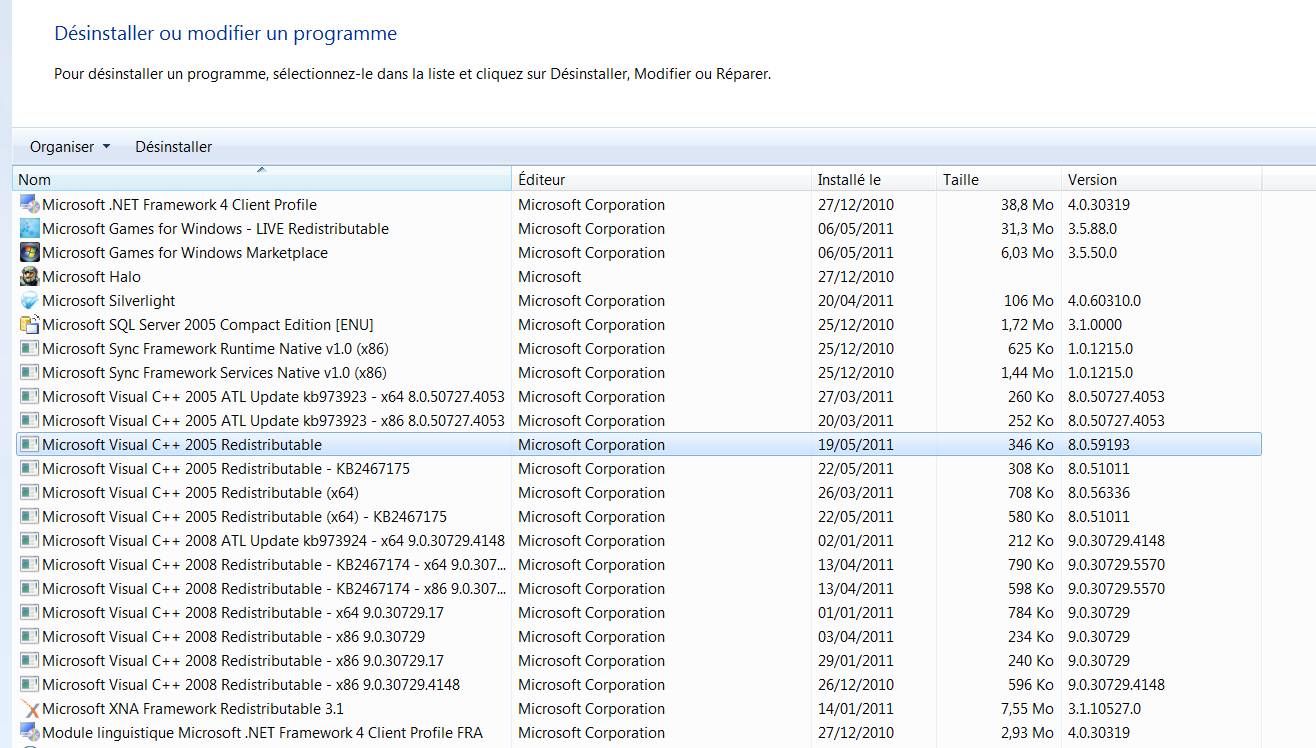Click the Microsoft XNA Framework Redistributable 3.1 icon
This screenshot has height=748, width=1316.
click(29, 708)
